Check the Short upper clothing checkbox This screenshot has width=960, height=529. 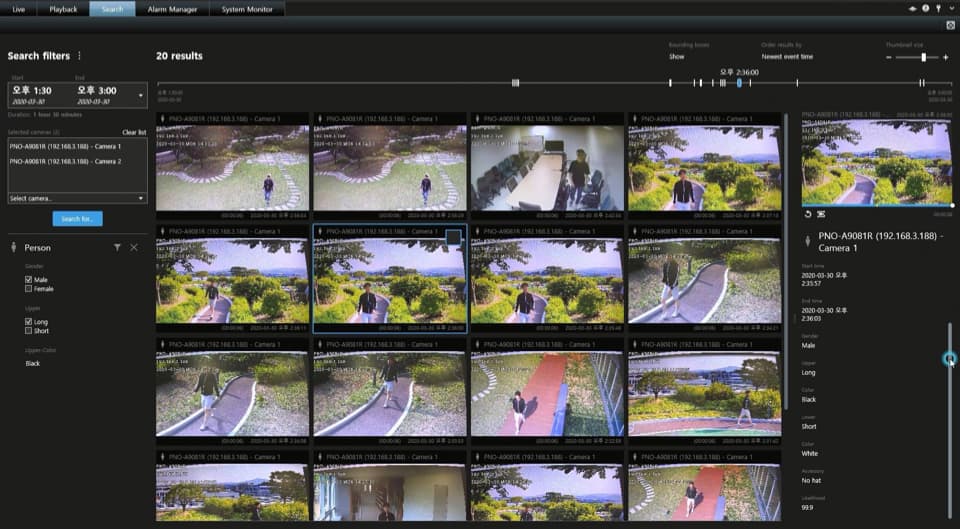click(x=29, y=330)
